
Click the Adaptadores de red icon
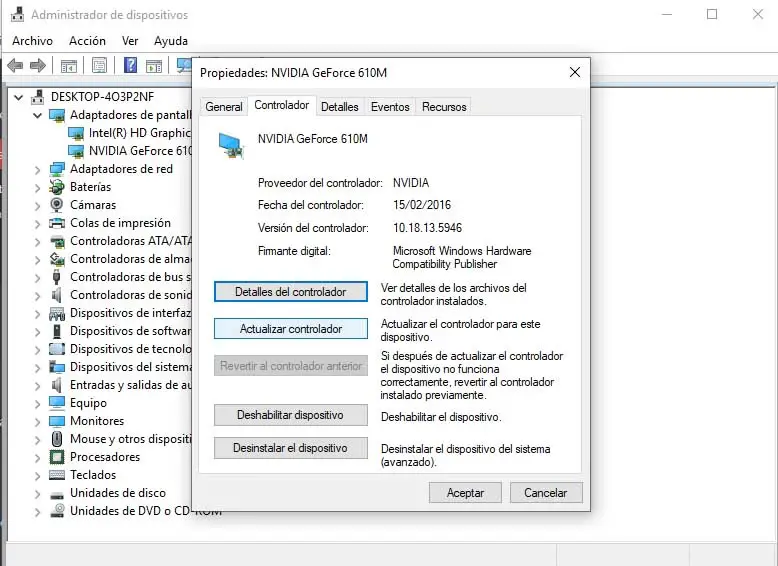(x=57, y=169)
